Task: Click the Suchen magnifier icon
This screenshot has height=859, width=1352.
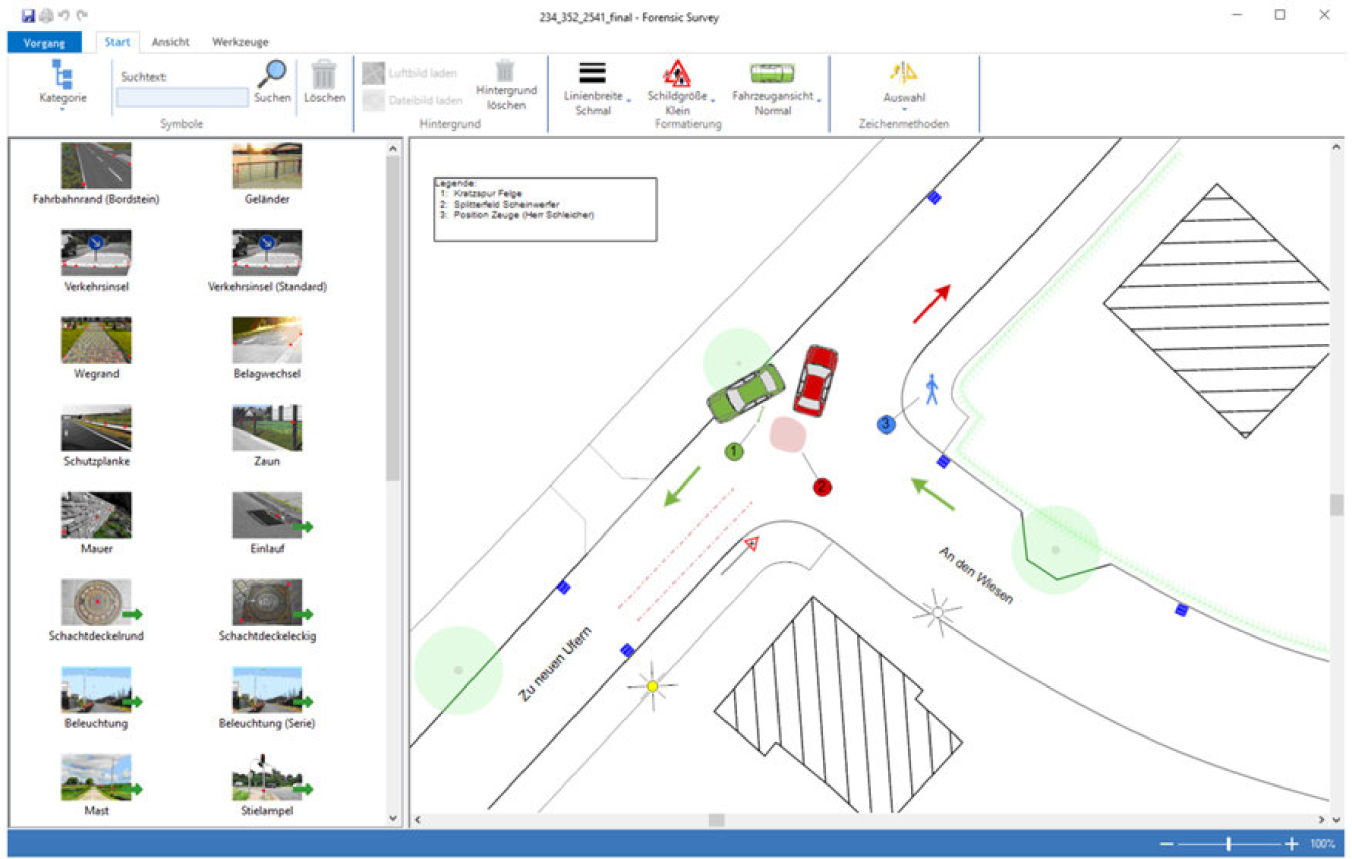Action: coord(272,75)
